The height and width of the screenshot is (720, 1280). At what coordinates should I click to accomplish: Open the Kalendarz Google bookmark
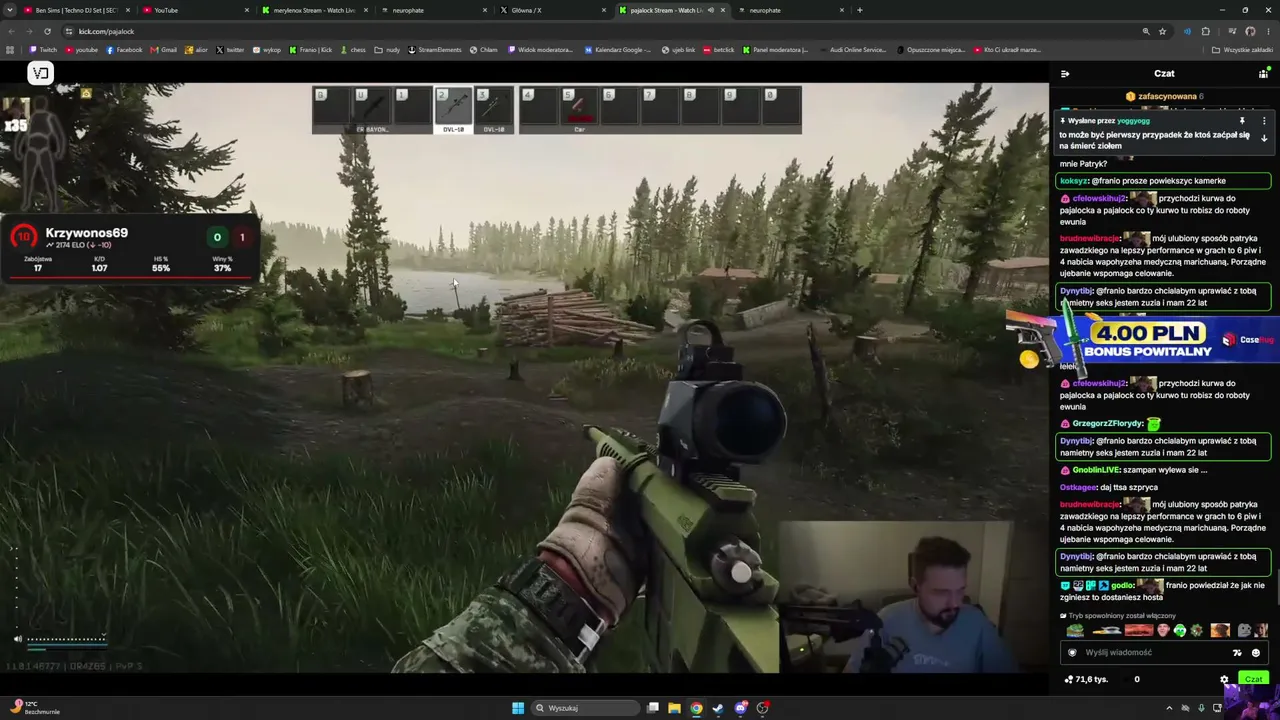[617, 50]
